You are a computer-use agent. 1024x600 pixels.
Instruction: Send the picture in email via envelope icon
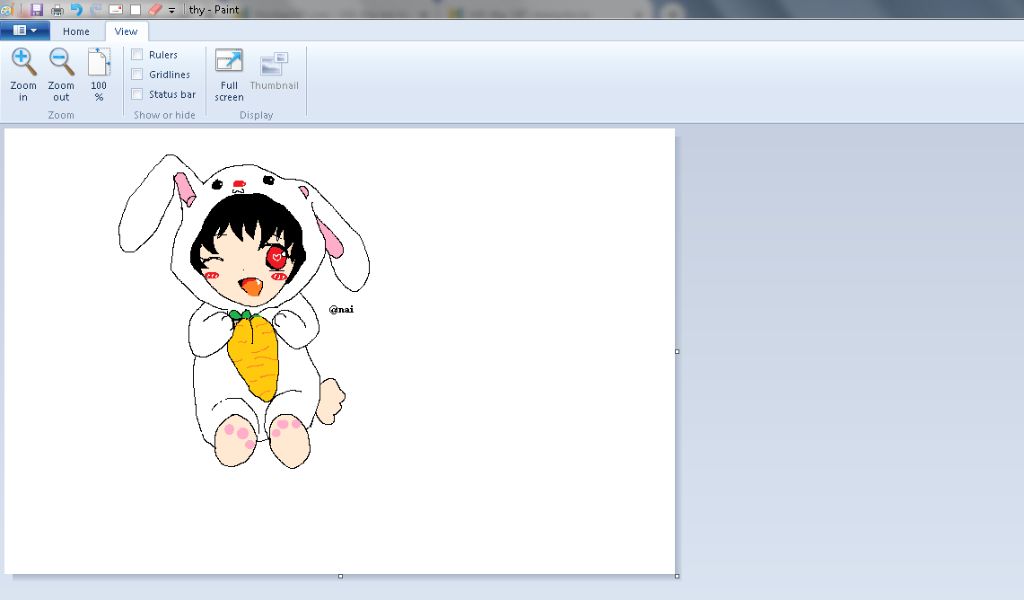[116, 10]
